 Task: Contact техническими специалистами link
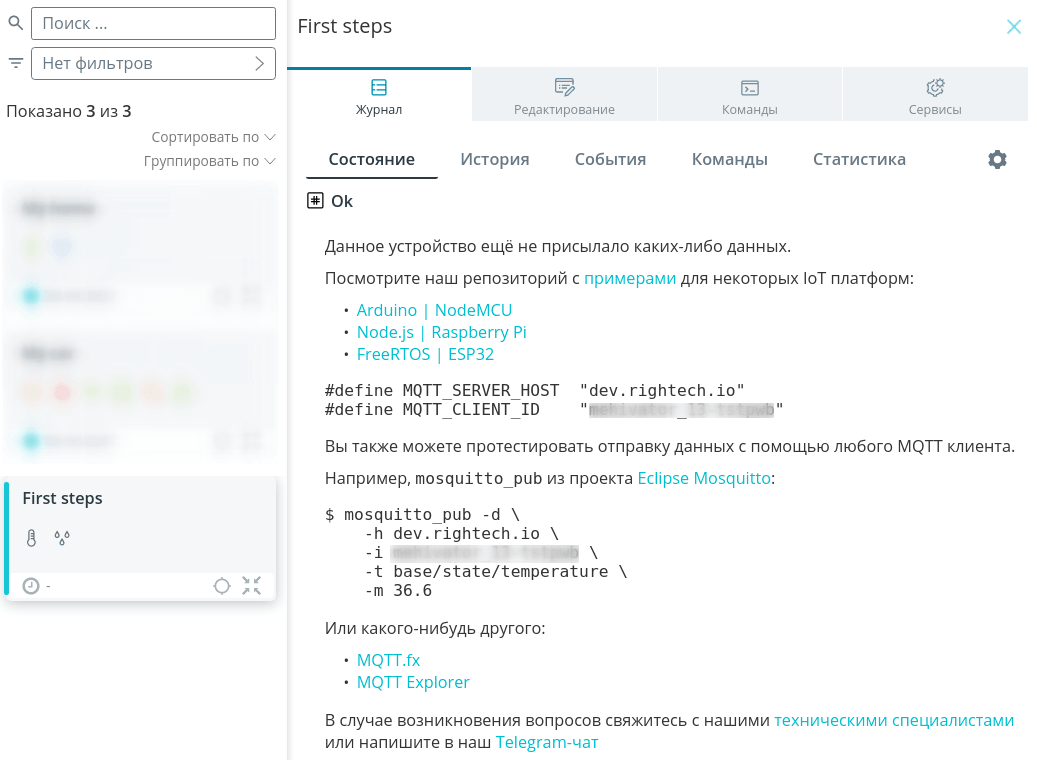click(x=894, y=720)
